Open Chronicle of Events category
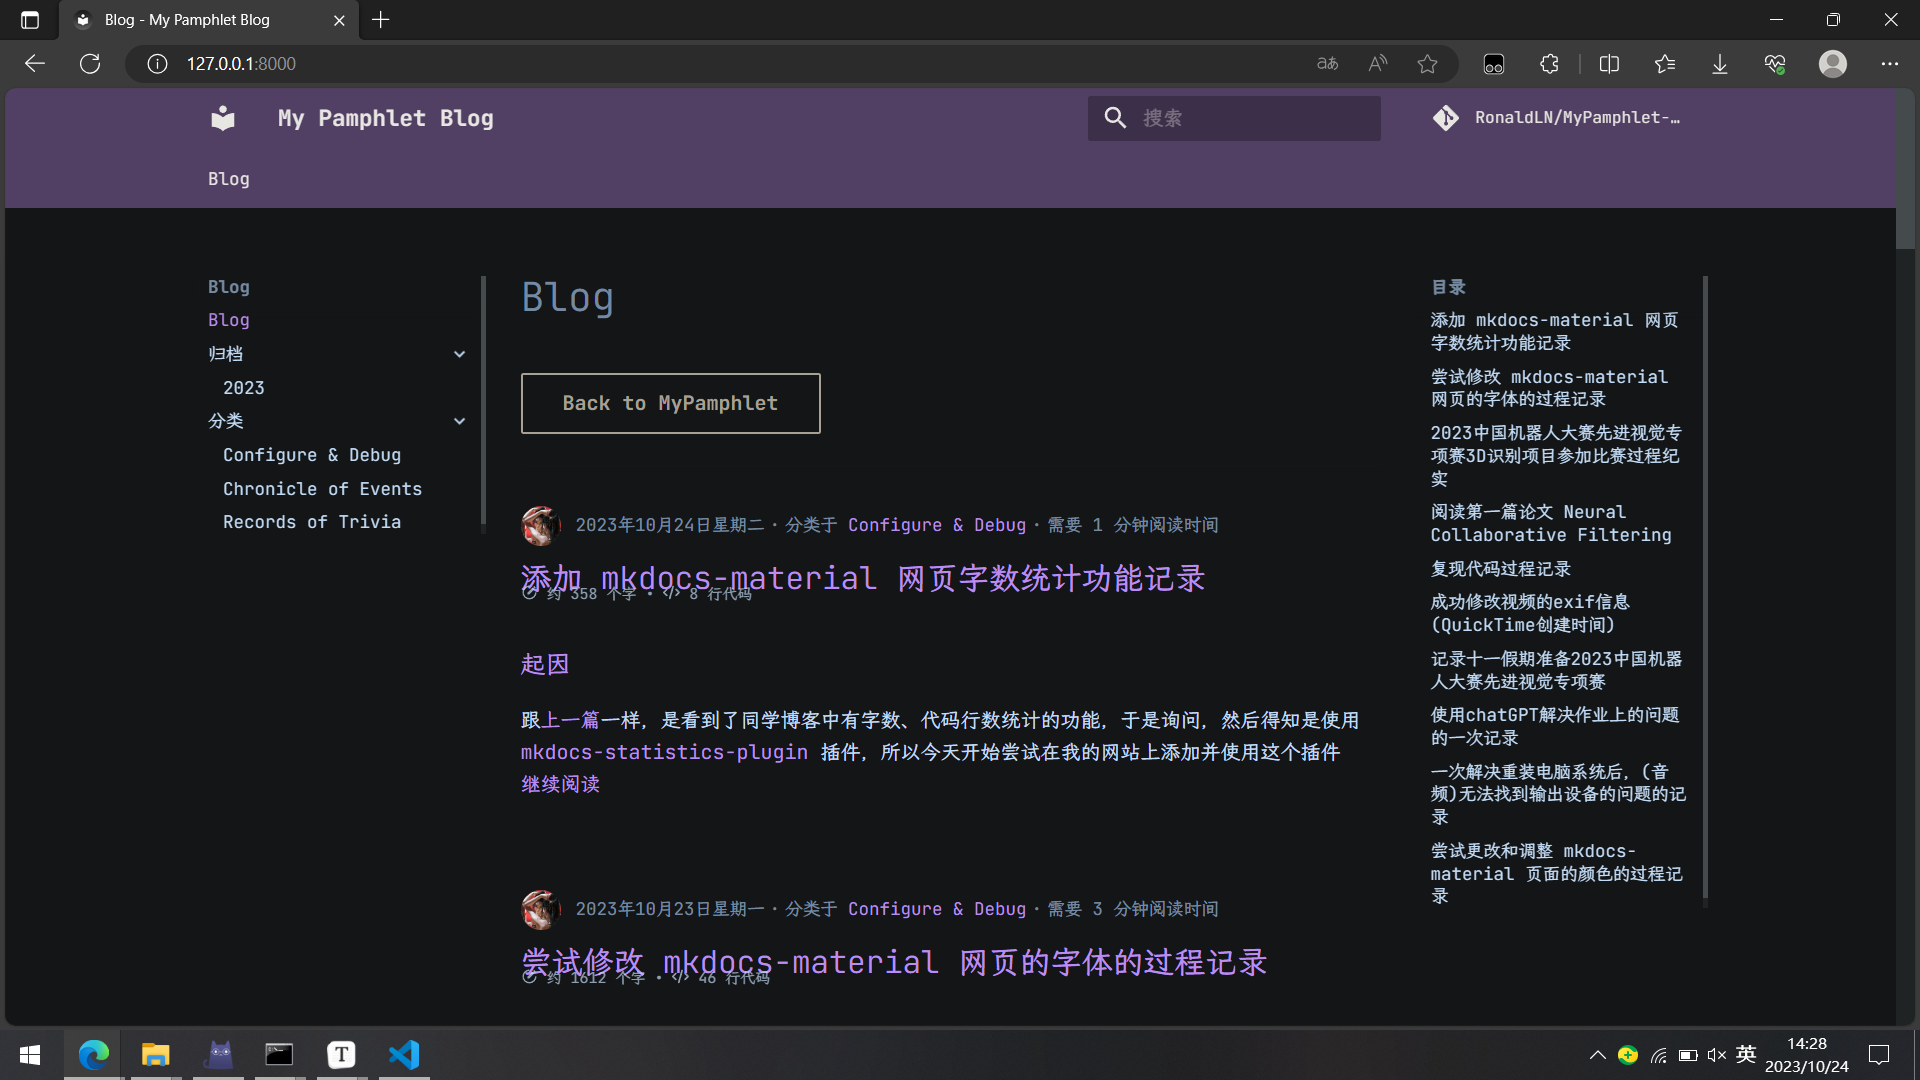Screen dimensions: 1920x1080 (322, 489)
